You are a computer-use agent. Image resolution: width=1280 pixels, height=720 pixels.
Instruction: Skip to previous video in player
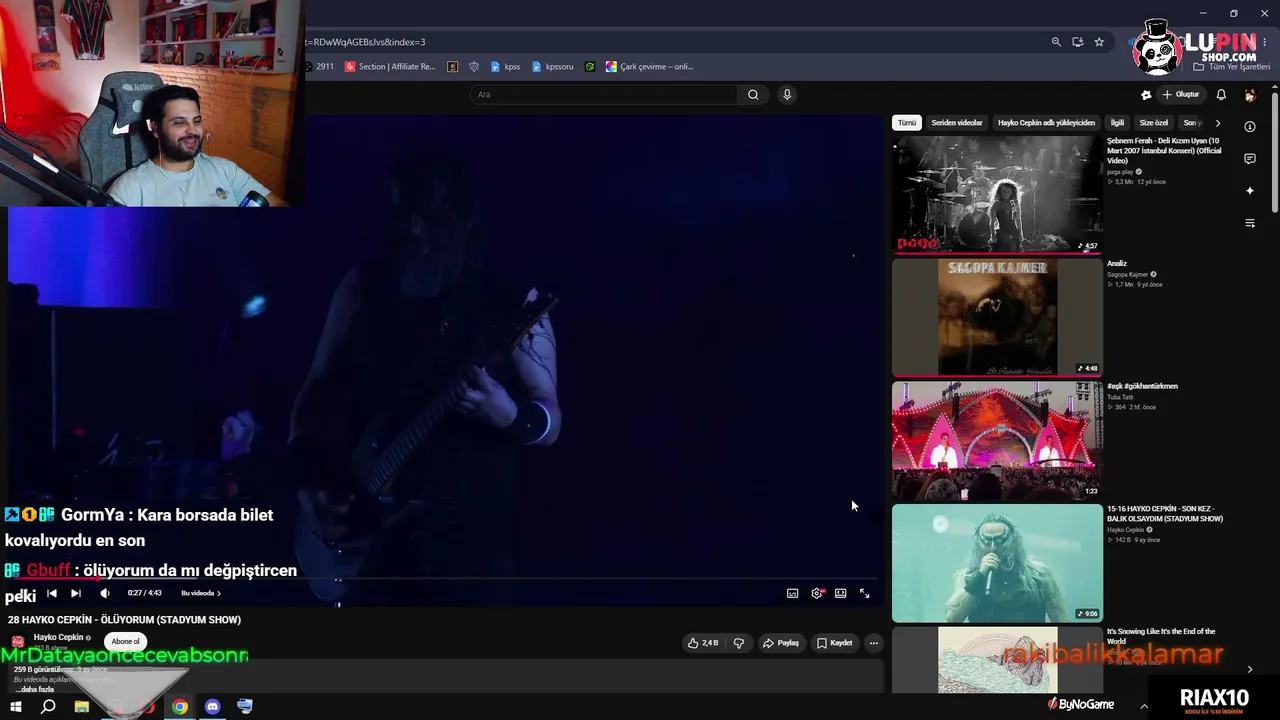point(52,593)
